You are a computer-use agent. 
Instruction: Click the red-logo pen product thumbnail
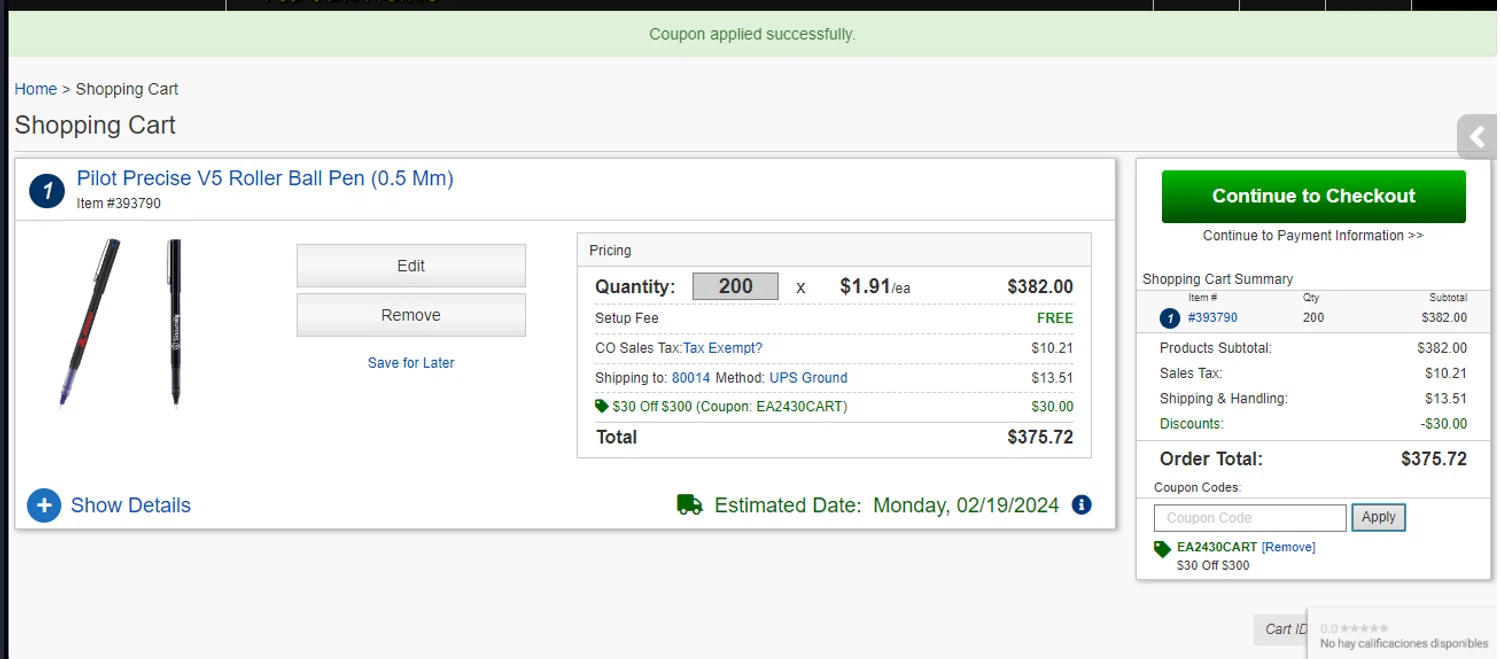point(90,323)
